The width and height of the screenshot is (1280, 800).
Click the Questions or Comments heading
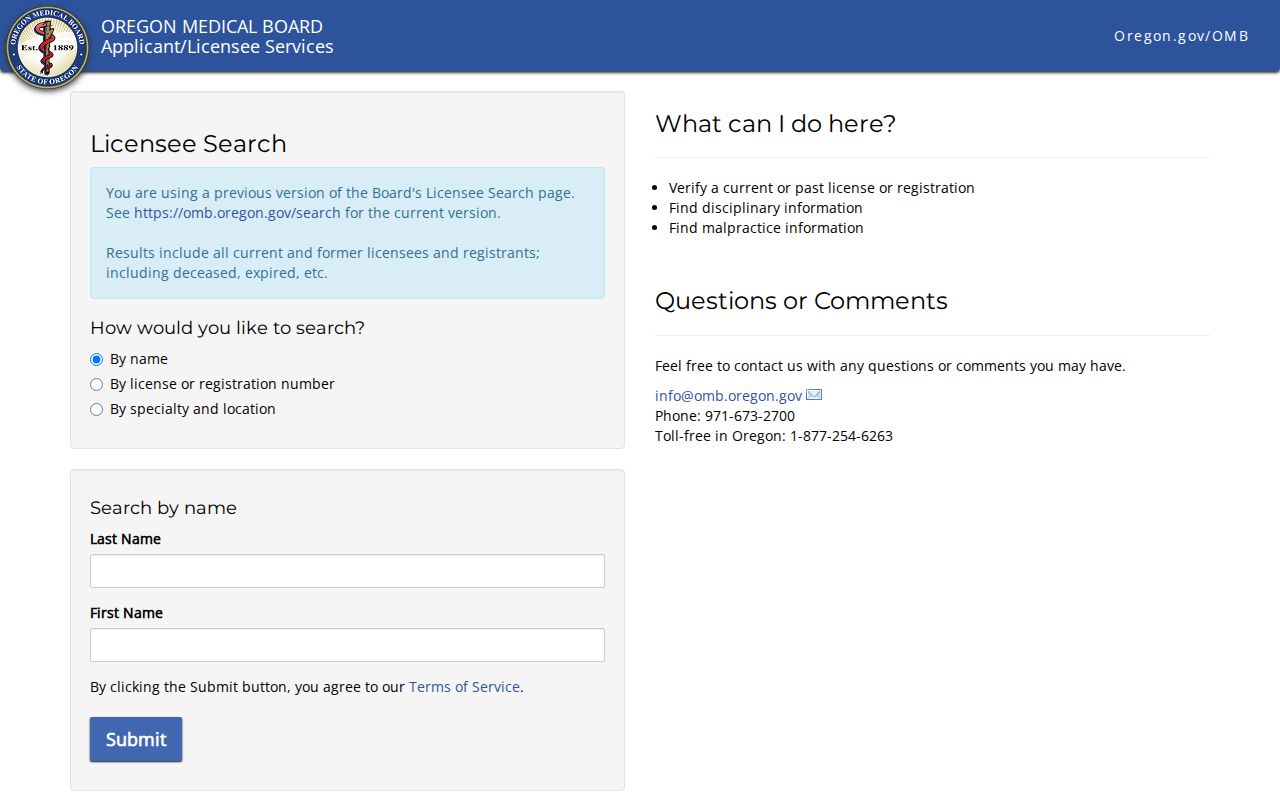801,301
